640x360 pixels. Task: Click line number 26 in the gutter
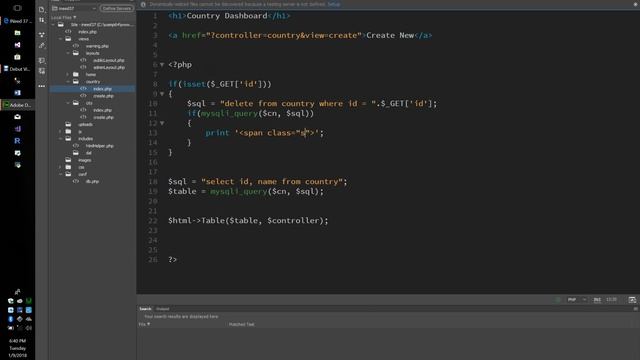[x=153, y=259]
